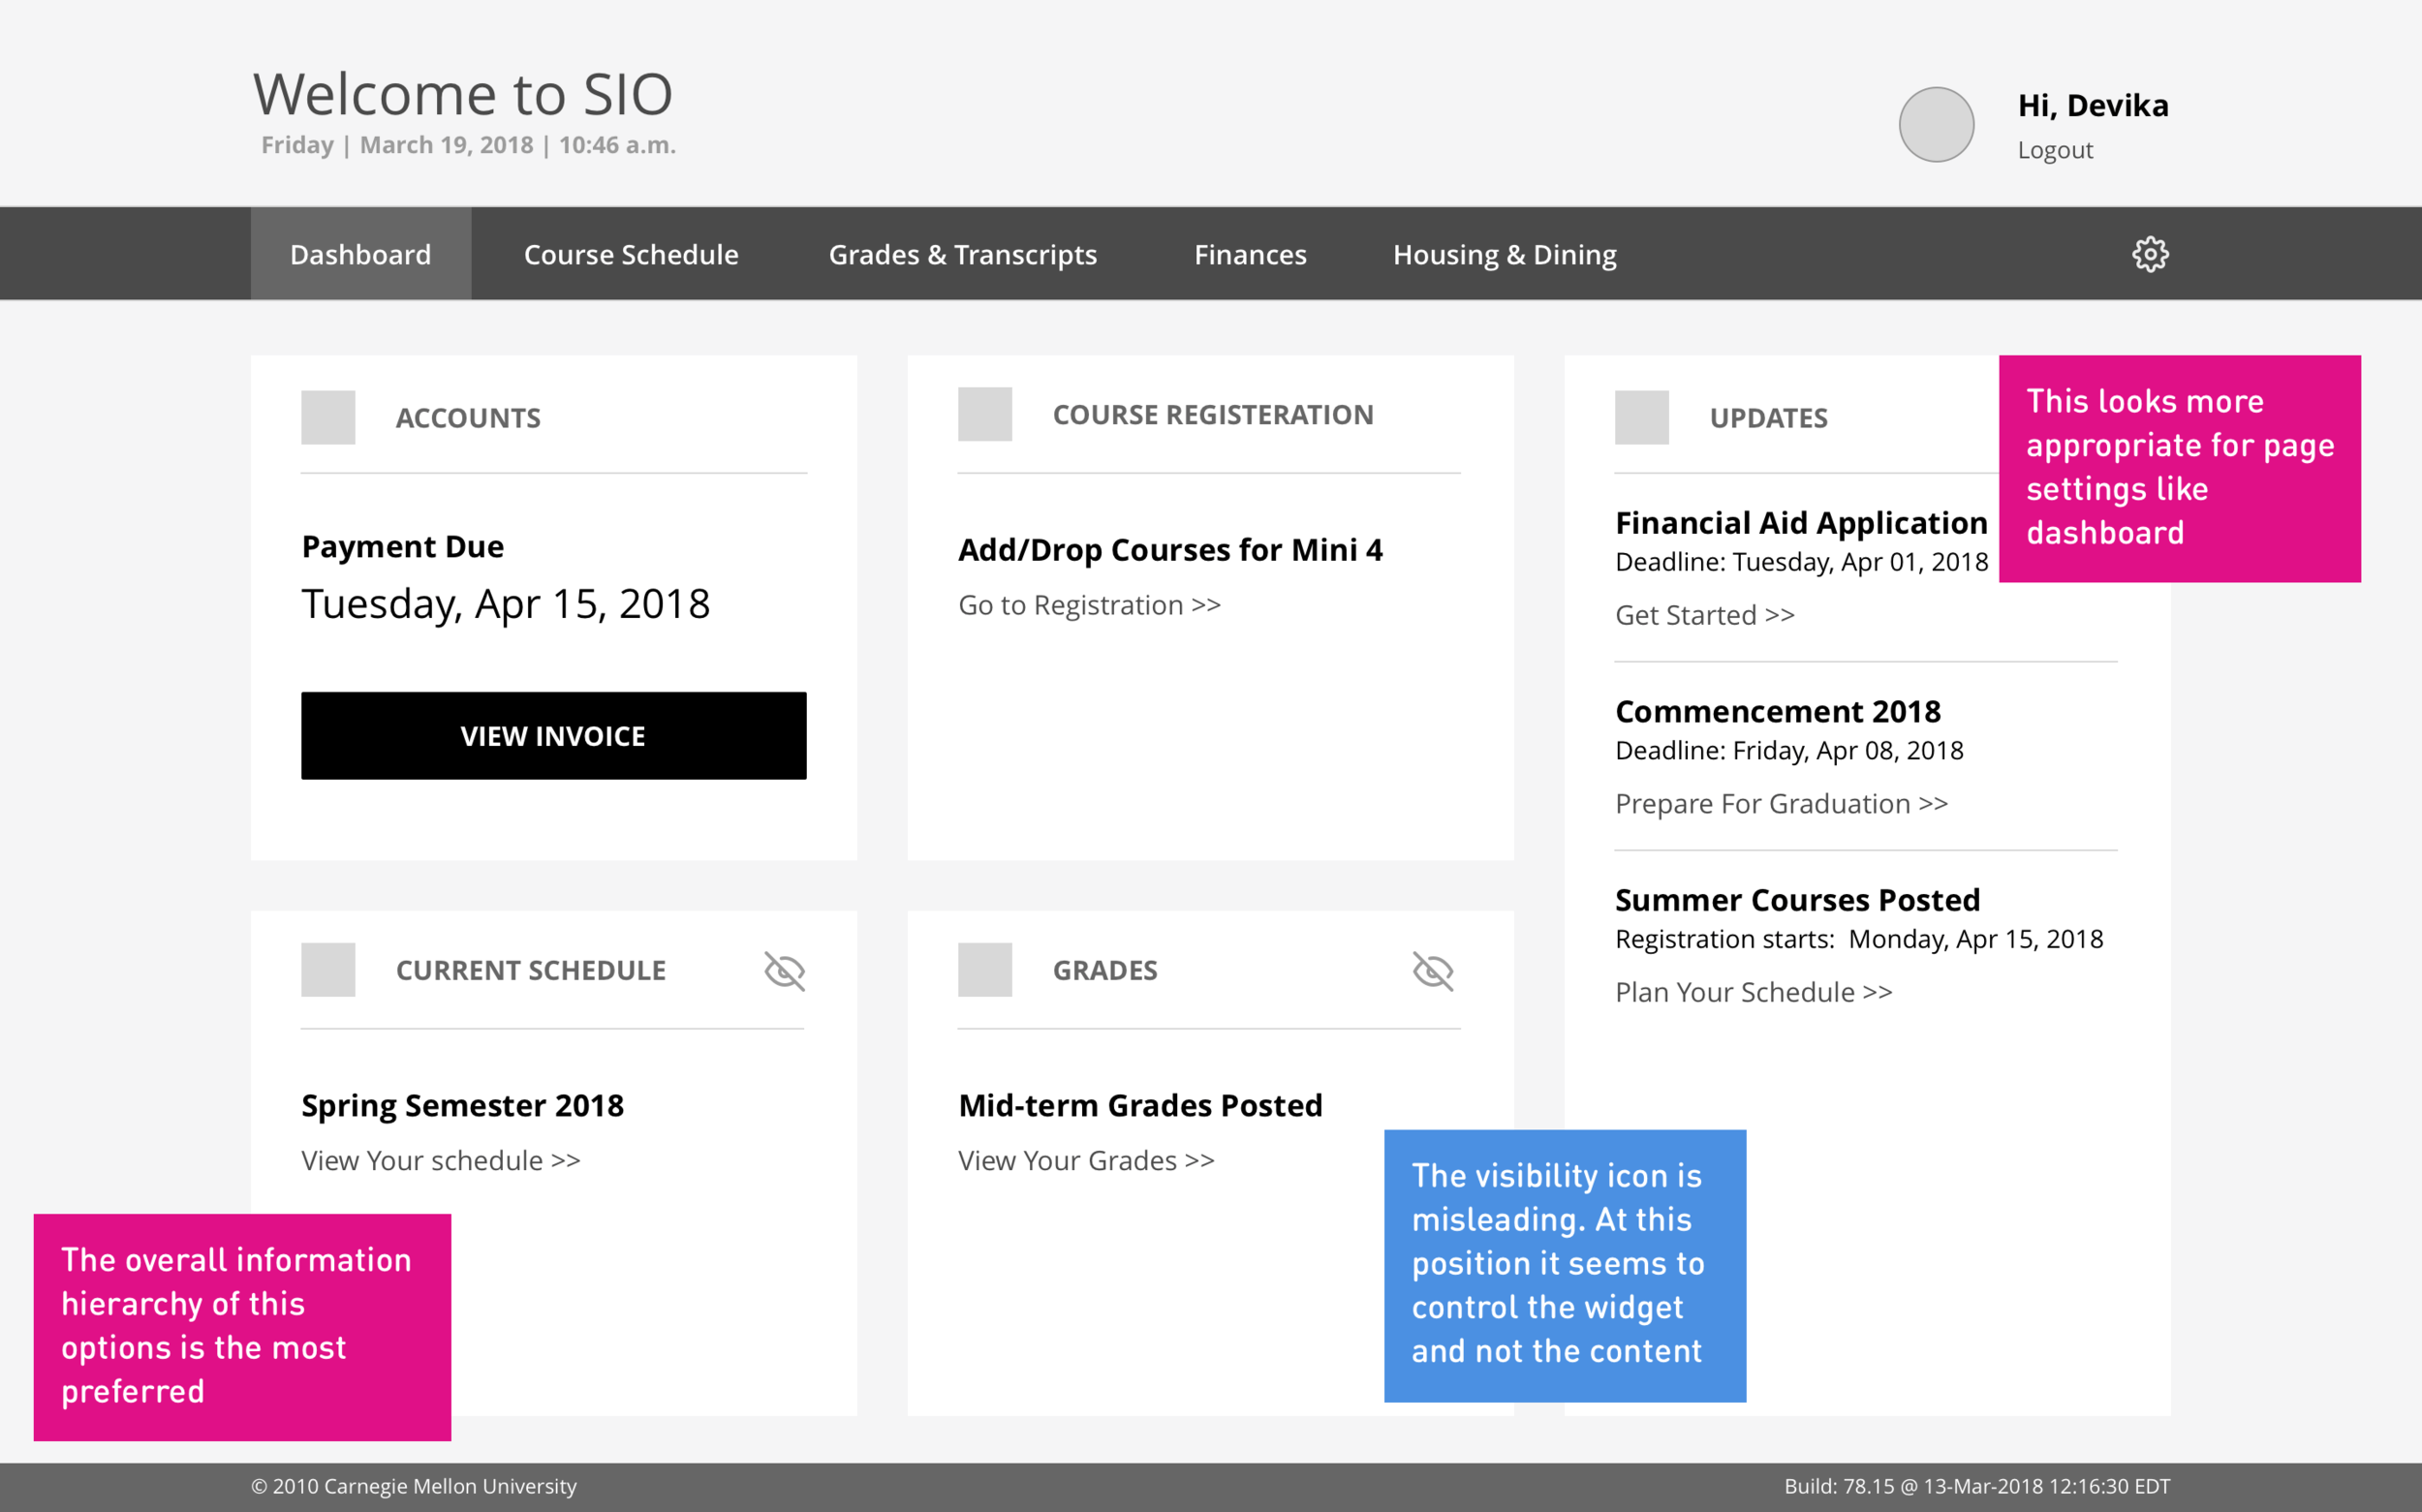
Task: Select Housing & Dining tab
Action: tap(1505, 254)
